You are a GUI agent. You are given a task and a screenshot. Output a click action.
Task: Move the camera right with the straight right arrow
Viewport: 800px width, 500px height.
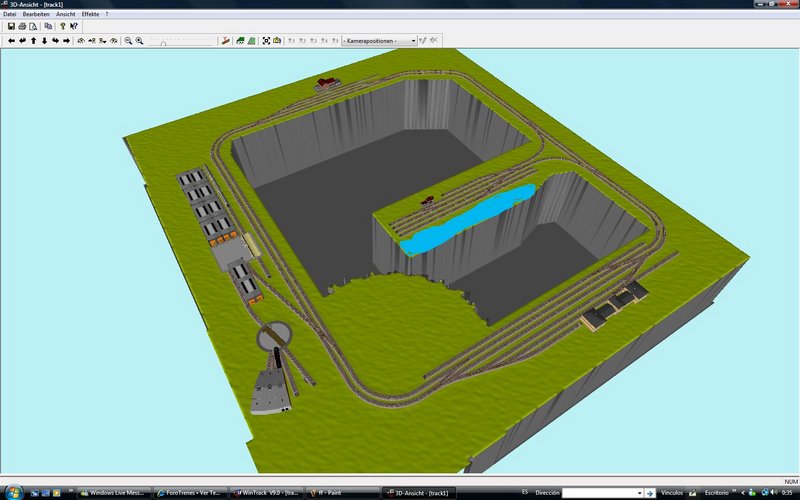(66, 40)
